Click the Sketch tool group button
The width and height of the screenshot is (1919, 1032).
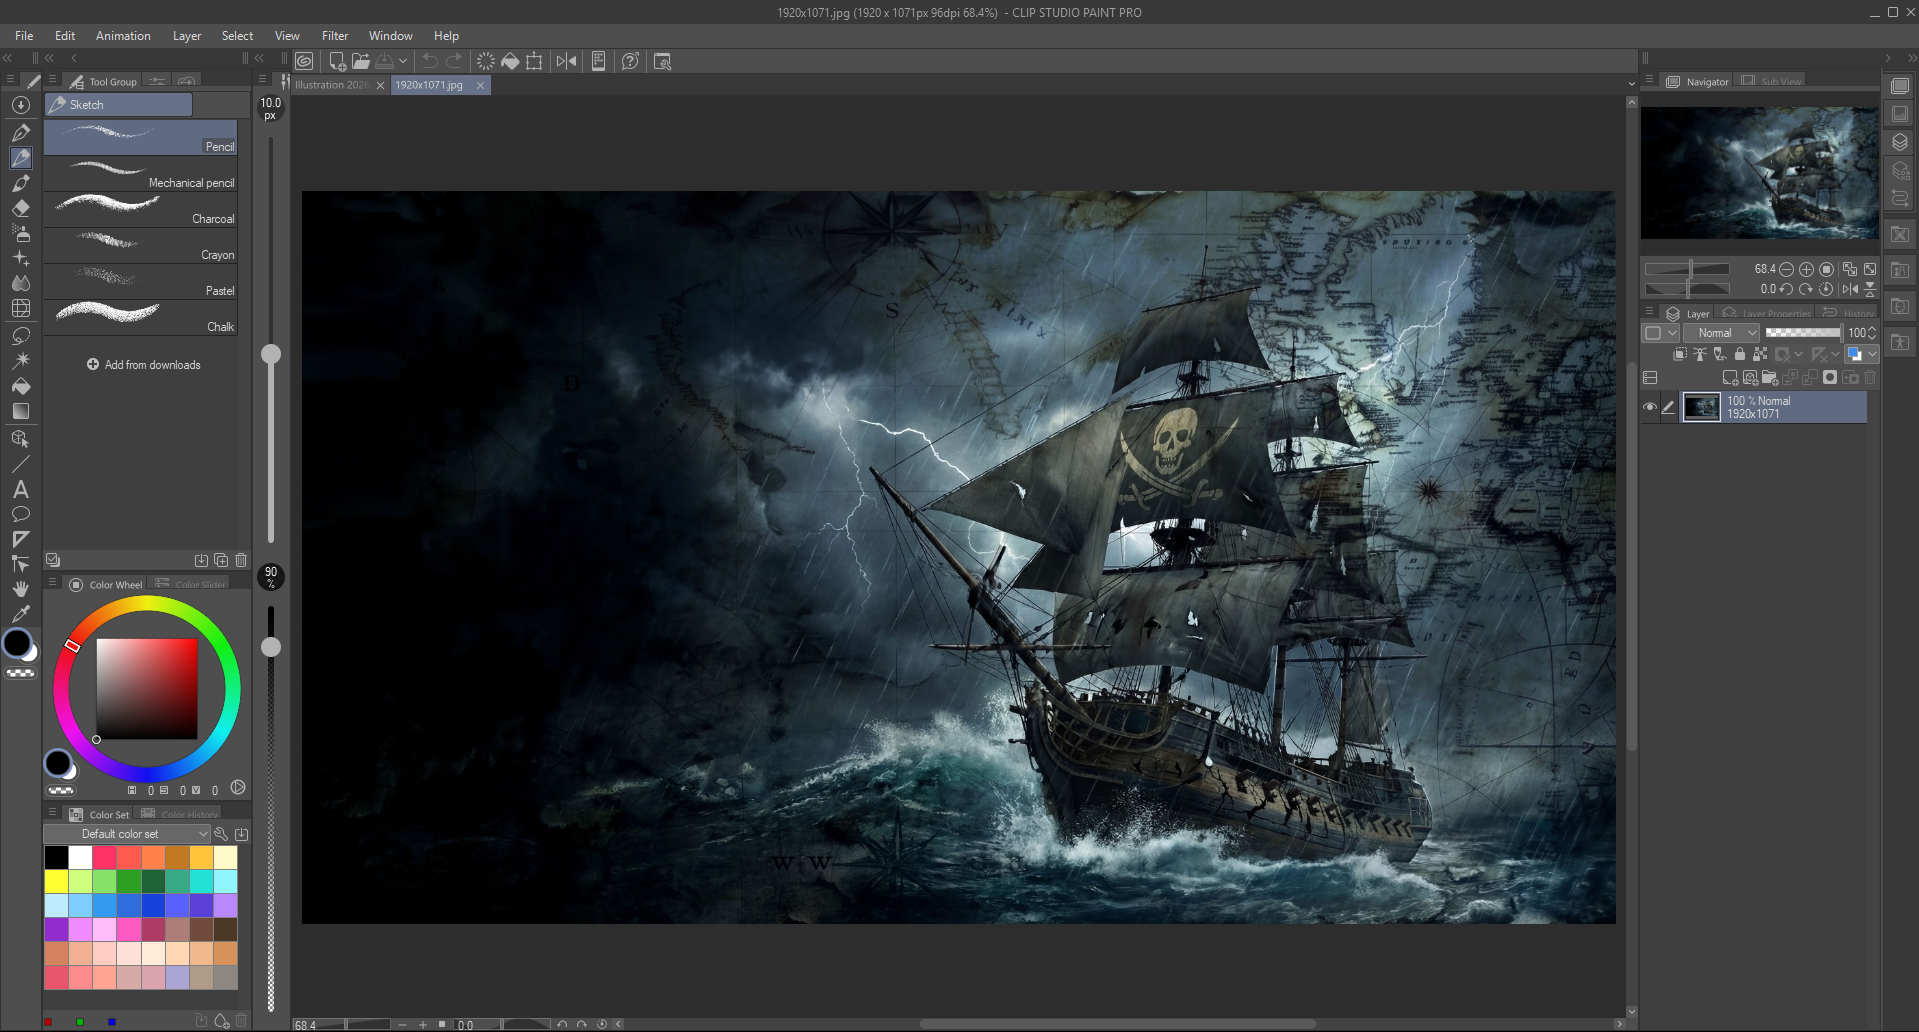[118, 104]
